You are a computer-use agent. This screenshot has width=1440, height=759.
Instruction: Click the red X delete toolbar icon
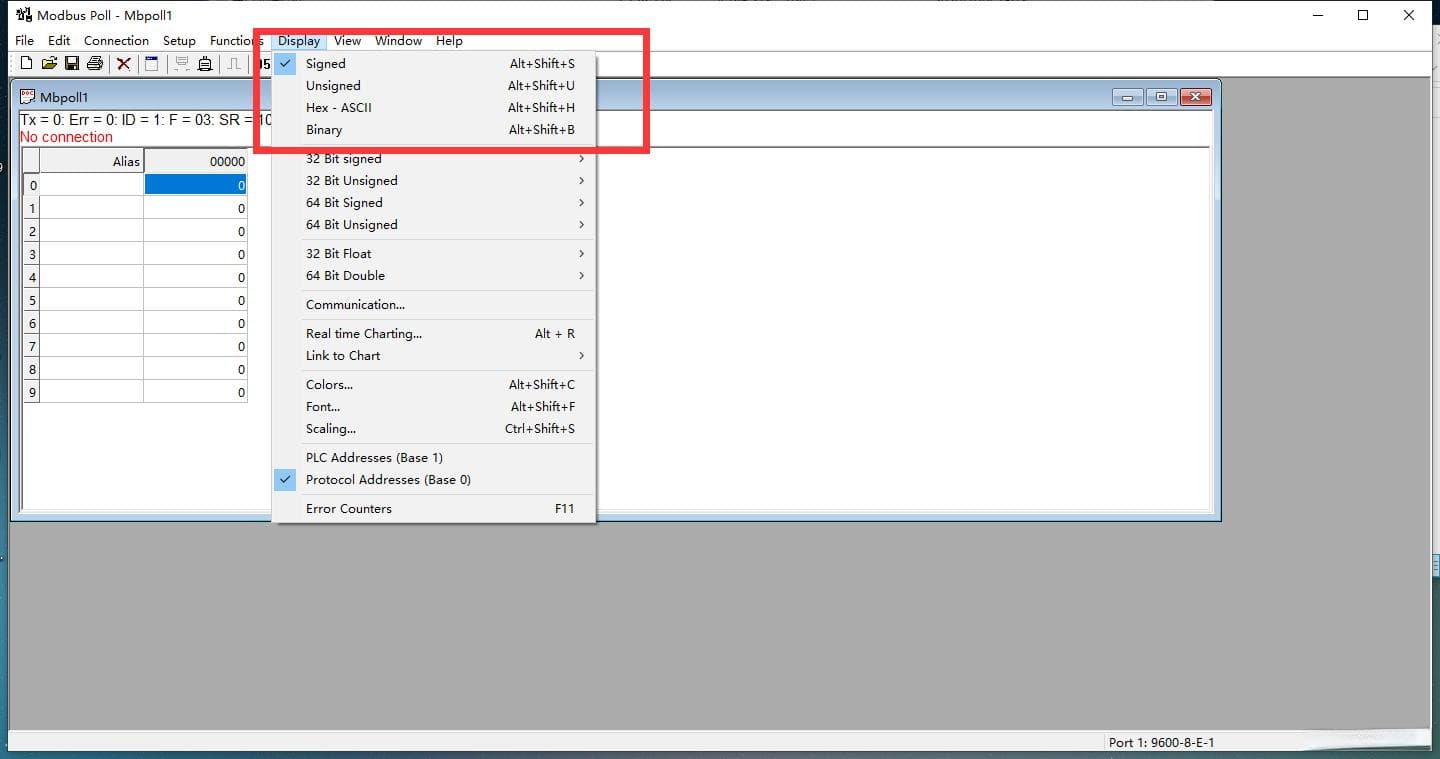[124, 64]
